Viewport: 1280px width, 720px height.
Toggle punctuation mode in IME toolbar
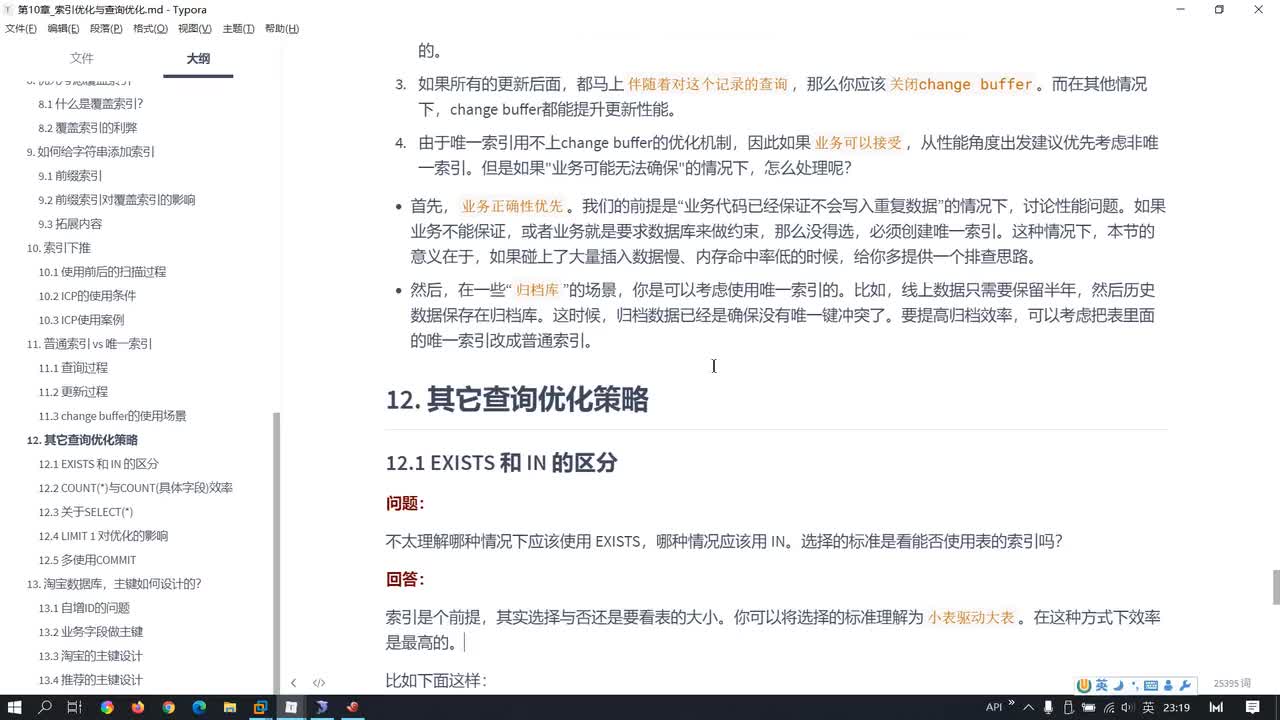click(1134, 685)
